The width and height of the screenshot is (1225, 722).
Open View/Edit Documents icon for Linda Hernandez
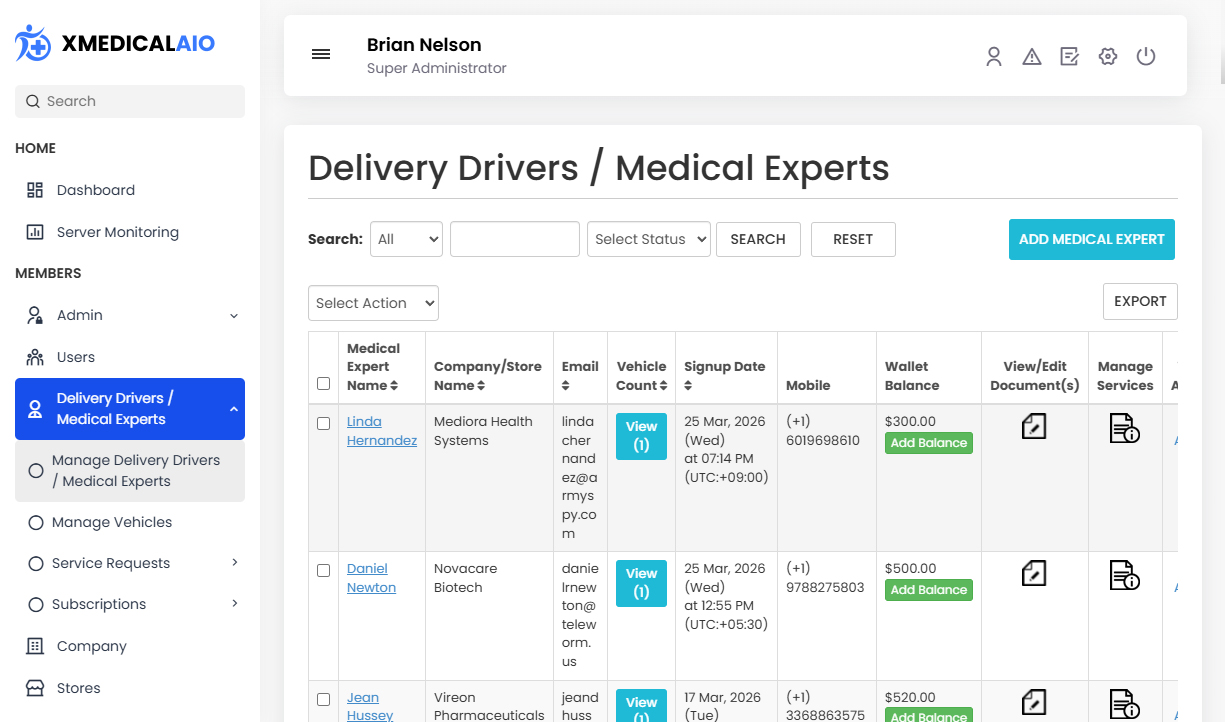[x=1034, y=426]
